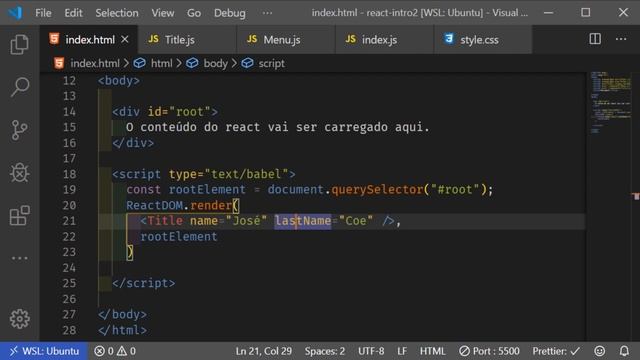The width and height of the screenshot is (640, 360).
Task: Change indentation via Spaces: 2
Action: pos(324,351)
